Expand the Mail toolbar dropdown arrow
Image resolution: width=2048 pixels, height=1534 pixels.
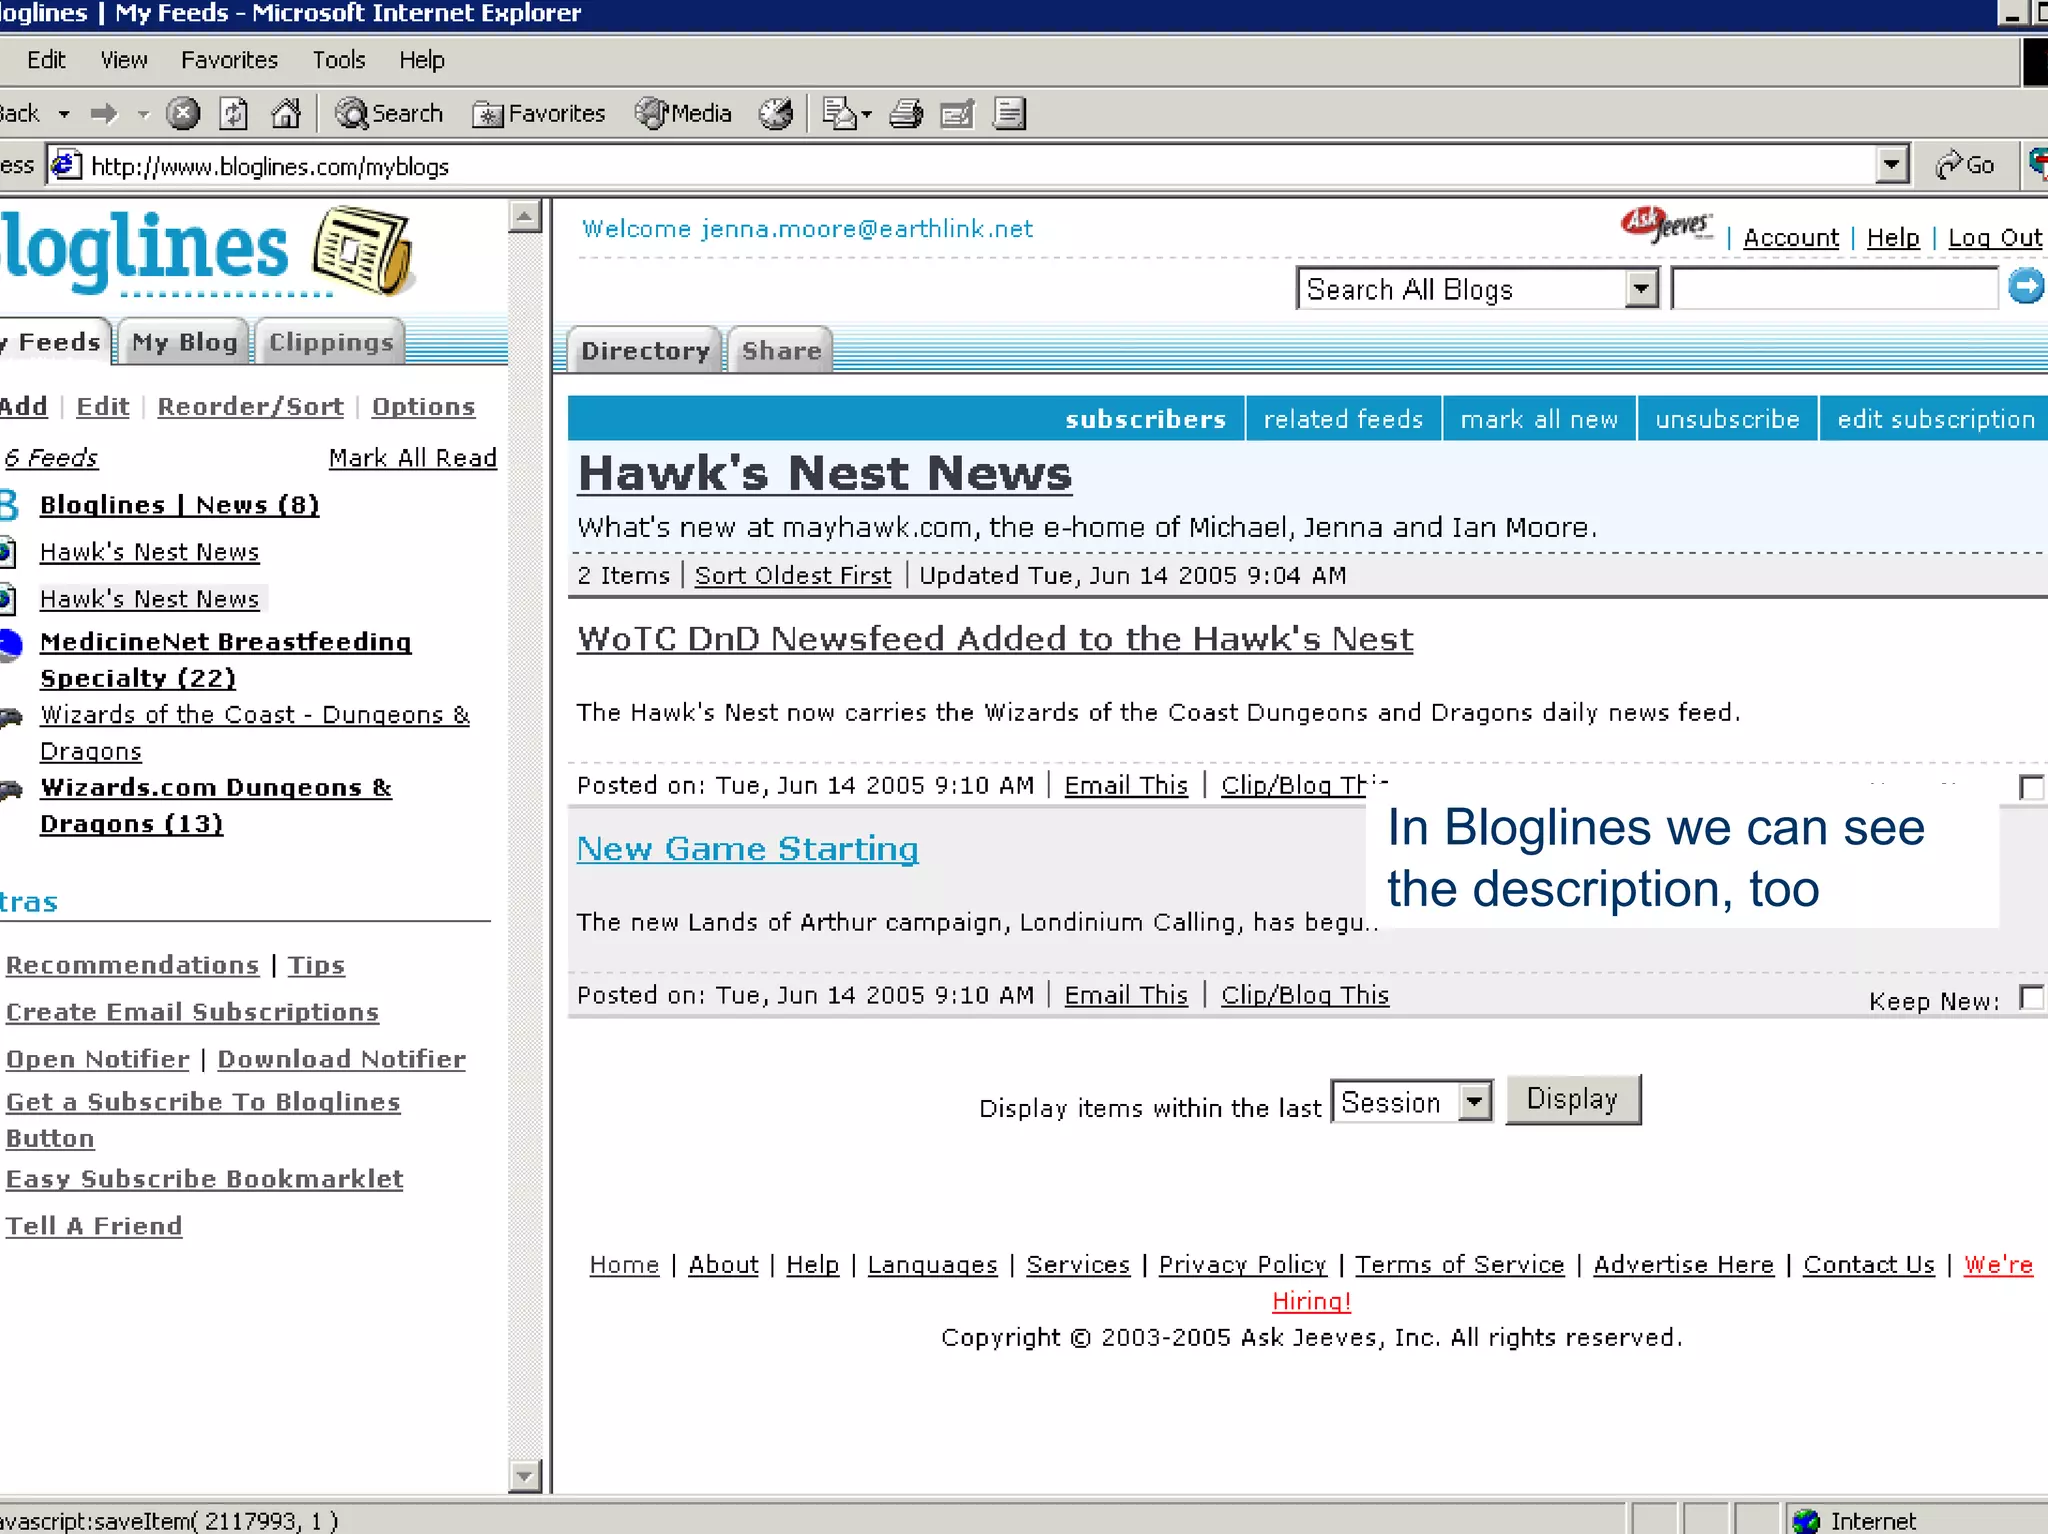866,114
